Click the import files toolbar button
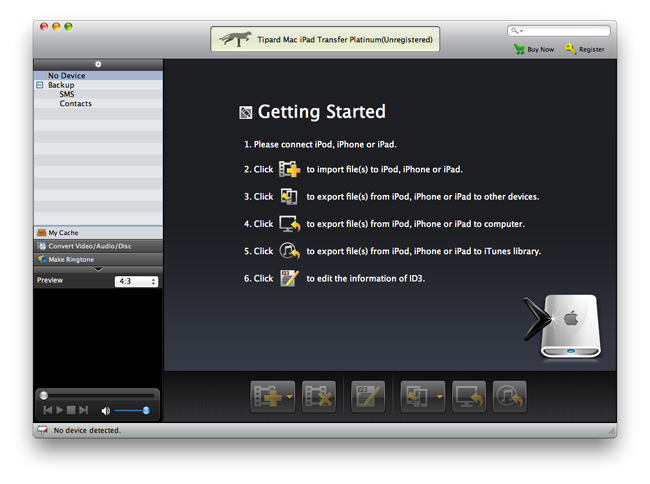Screen dimensions: 650x484 (268, 397)
